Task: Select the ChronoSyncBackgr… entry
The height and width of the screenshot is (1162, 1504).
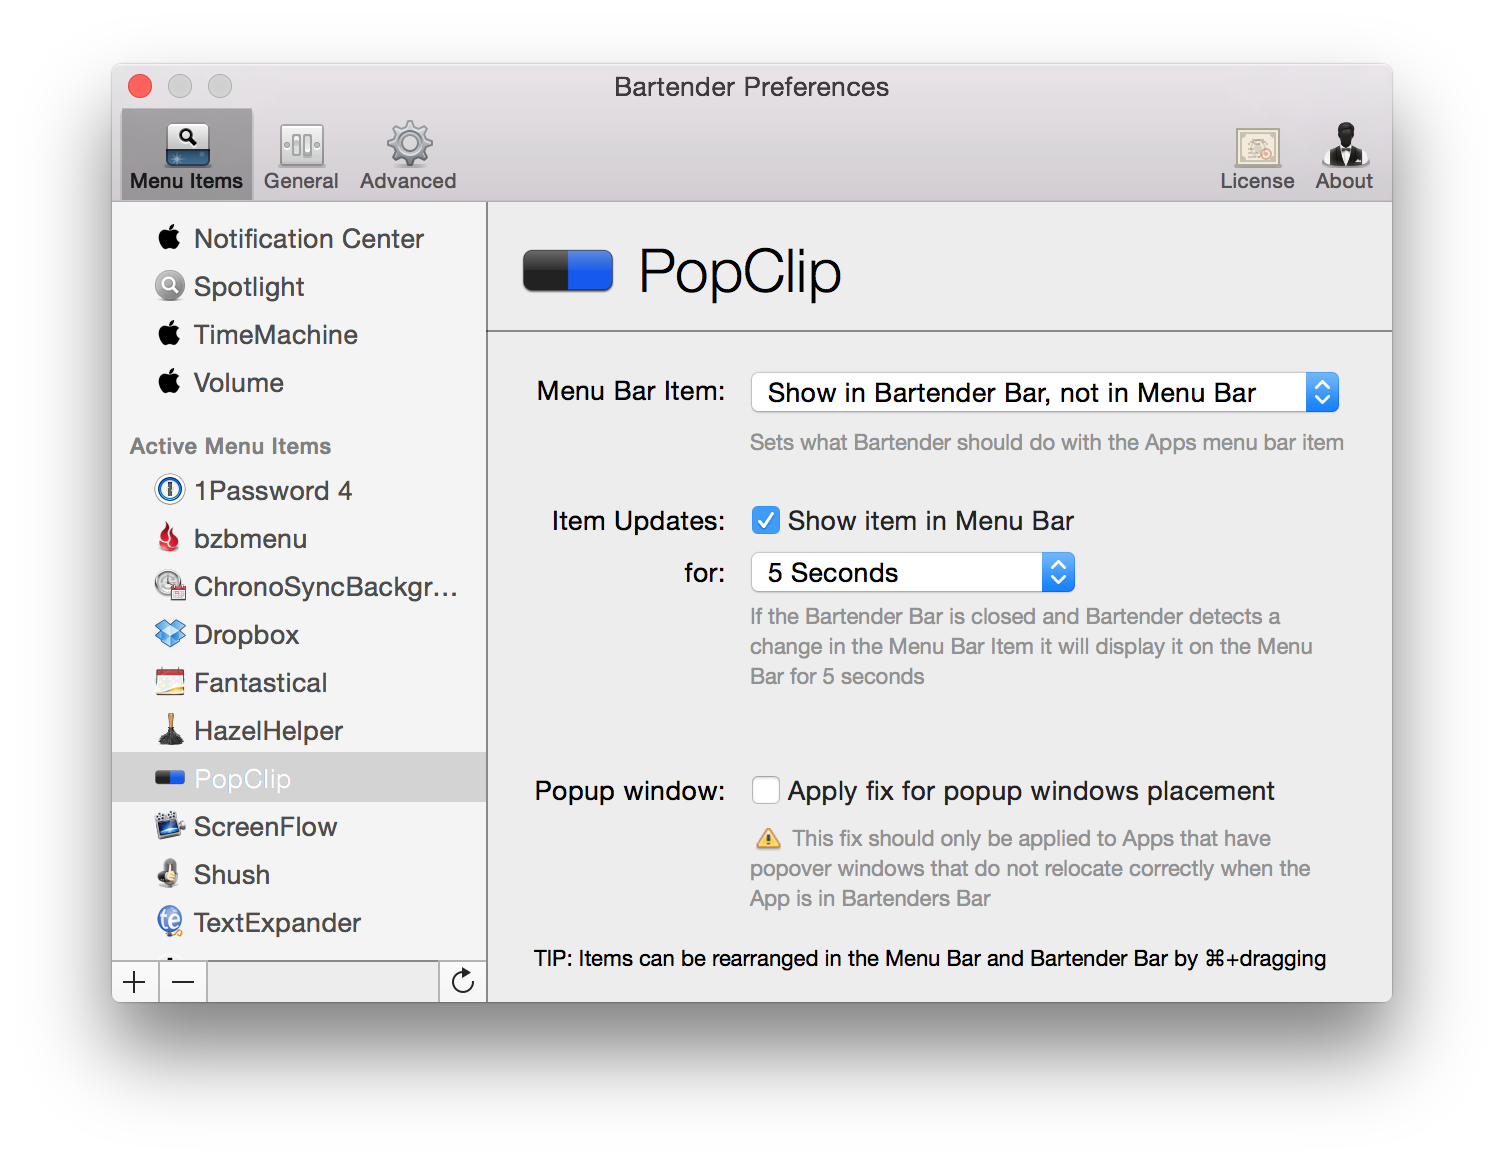Action: (299, 587)
